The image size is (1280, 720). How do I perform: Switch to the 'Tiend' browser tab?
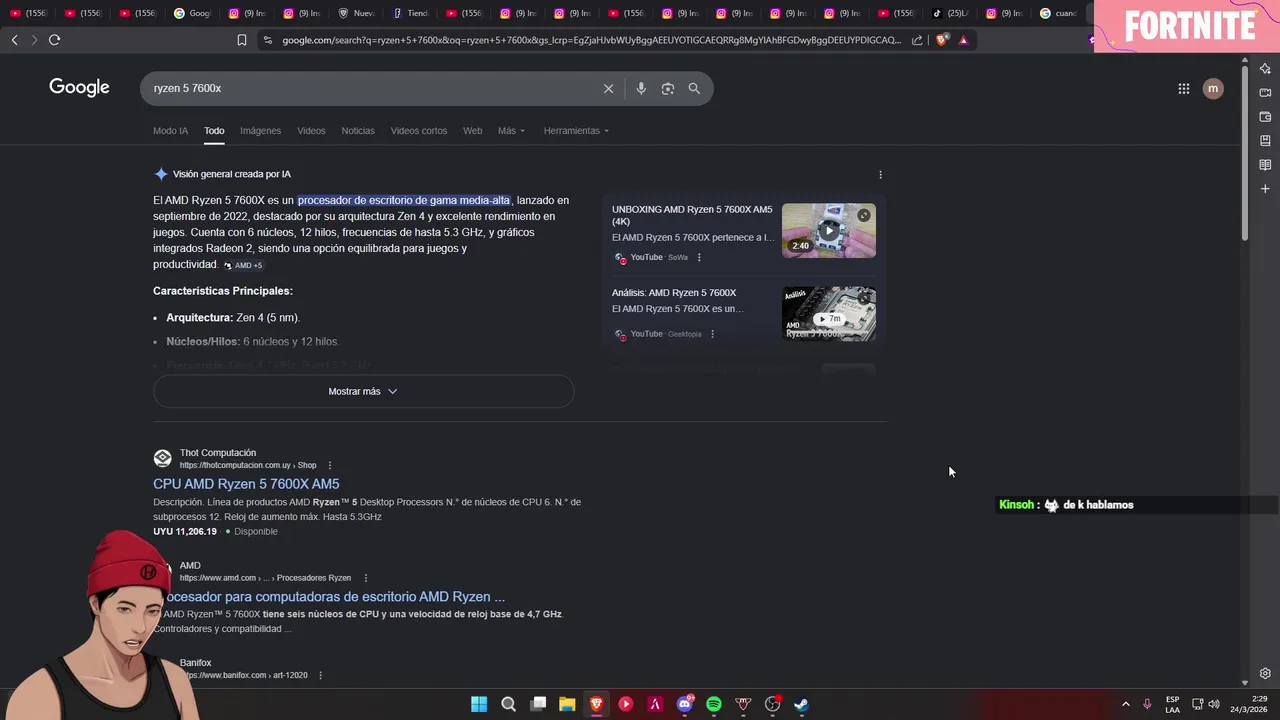[x=411, y=13]
